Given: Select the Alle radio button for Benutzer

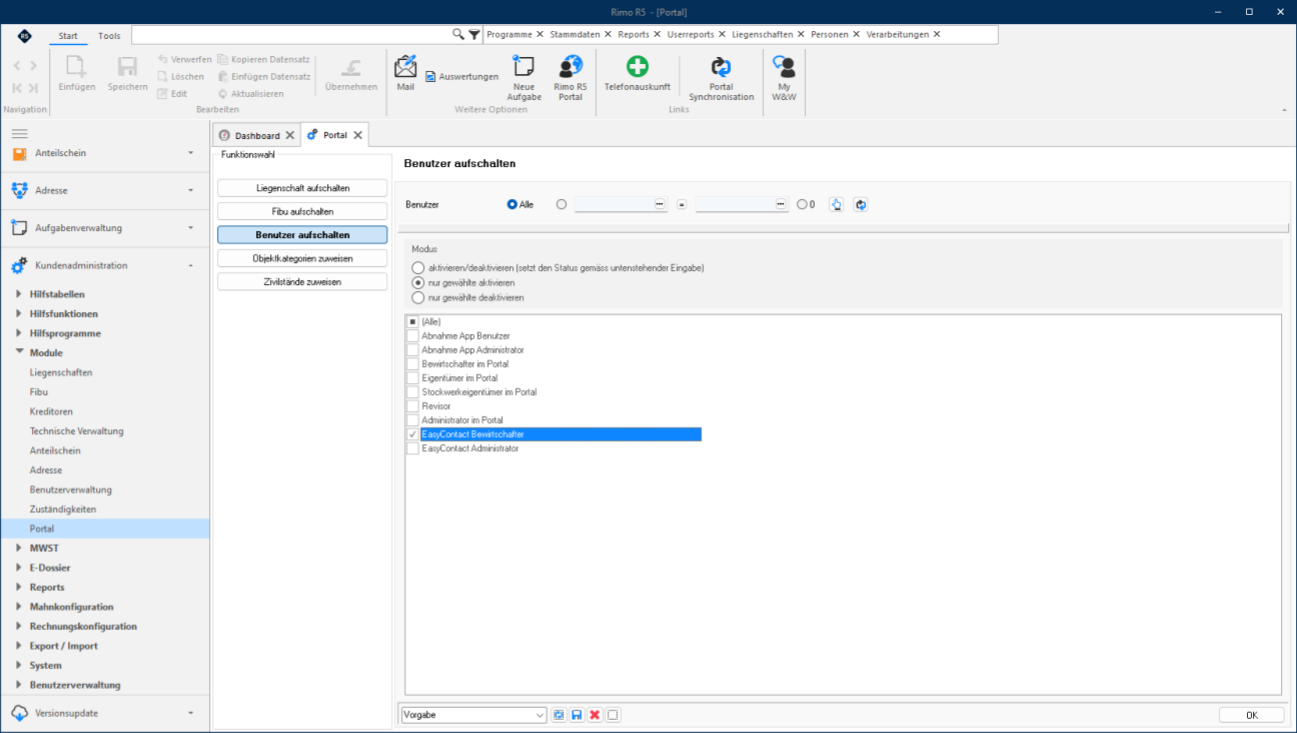Looking at the screenshot, I should click(x=512, y=205).
